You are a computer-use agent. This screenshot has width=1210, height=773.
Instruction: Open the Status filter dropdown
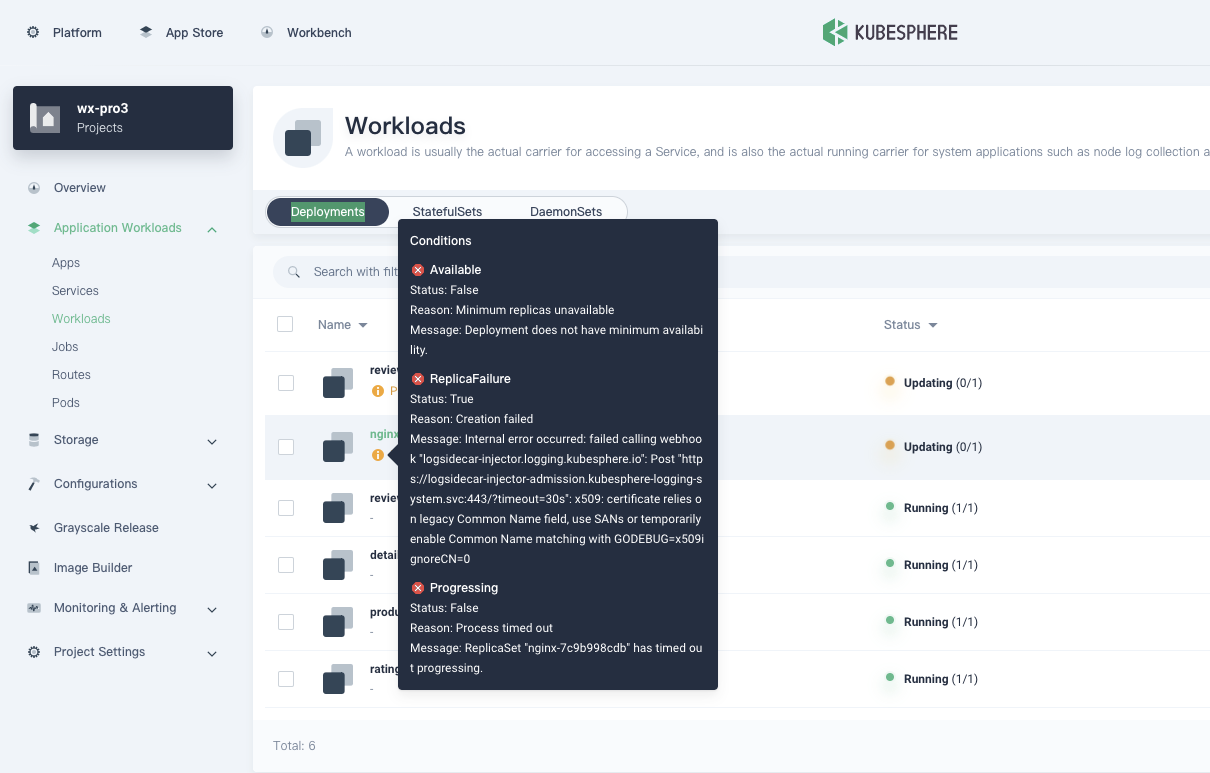tap(932, 324)
